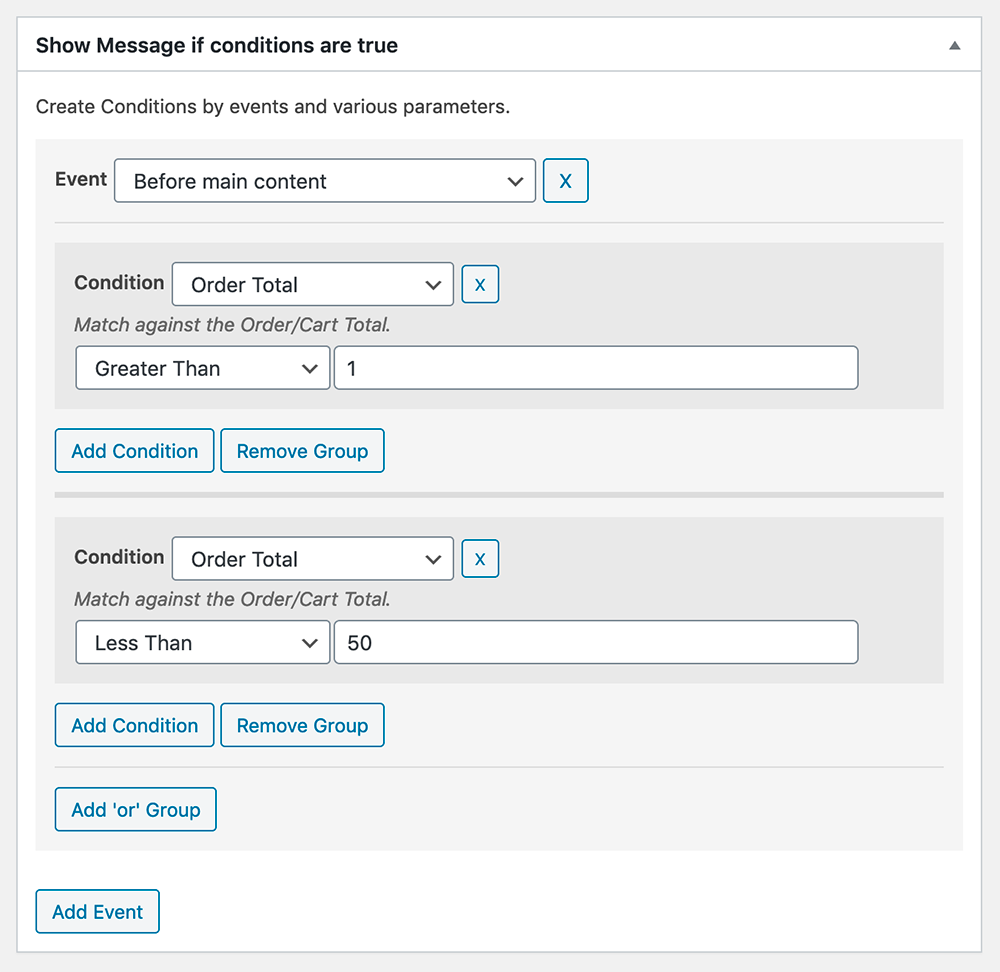Open the first Condition dropdown

[313, 284]
